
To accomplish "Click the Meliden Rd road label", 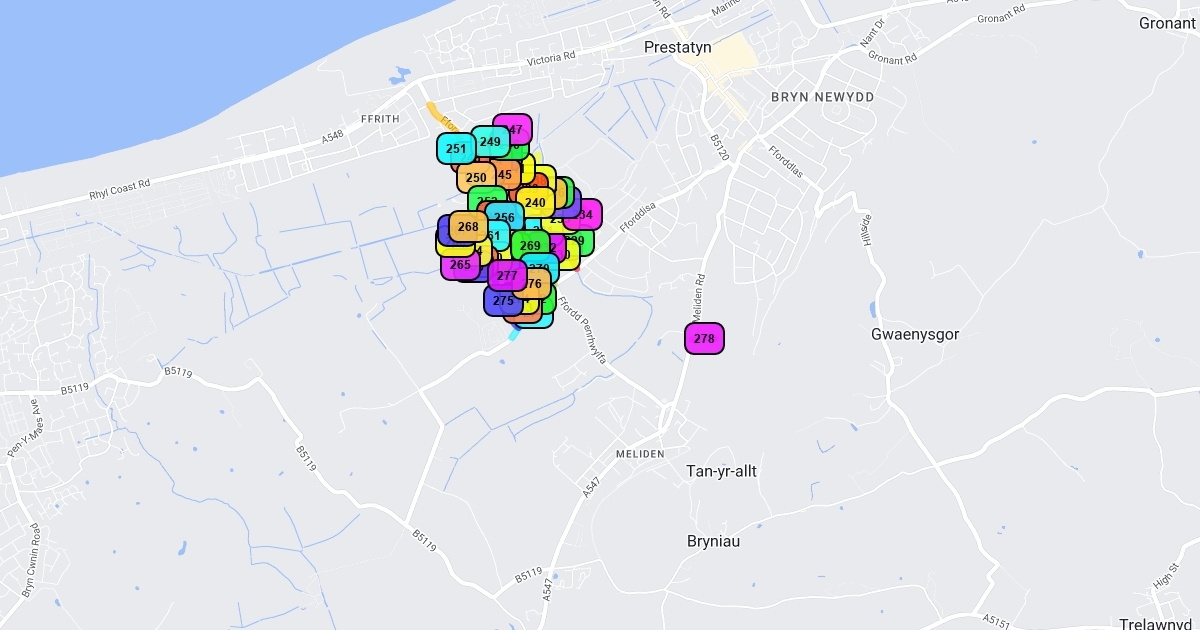I will (700, 296).
